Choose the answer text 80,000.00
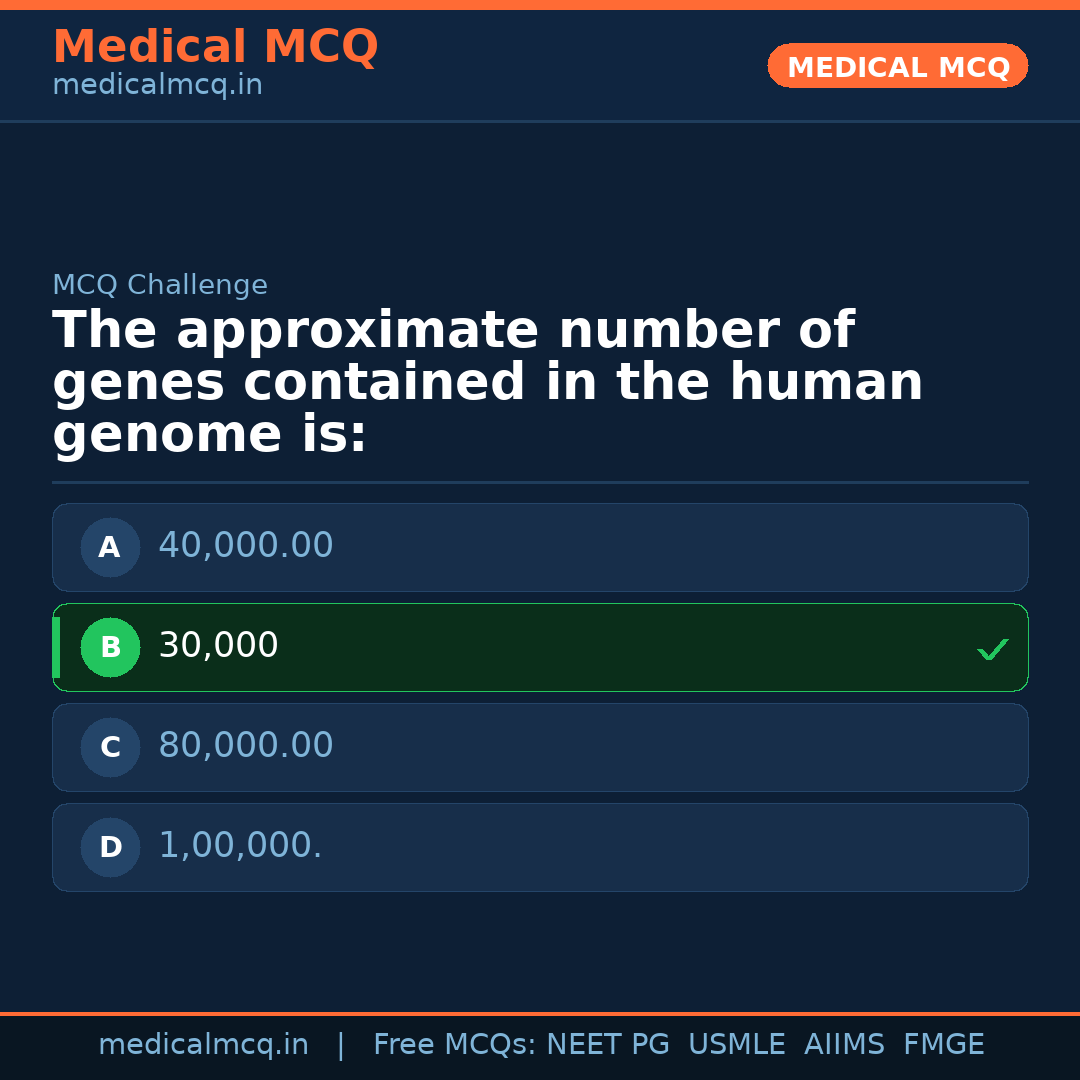The image size is (1080, 1080). (x=245, y=746)
